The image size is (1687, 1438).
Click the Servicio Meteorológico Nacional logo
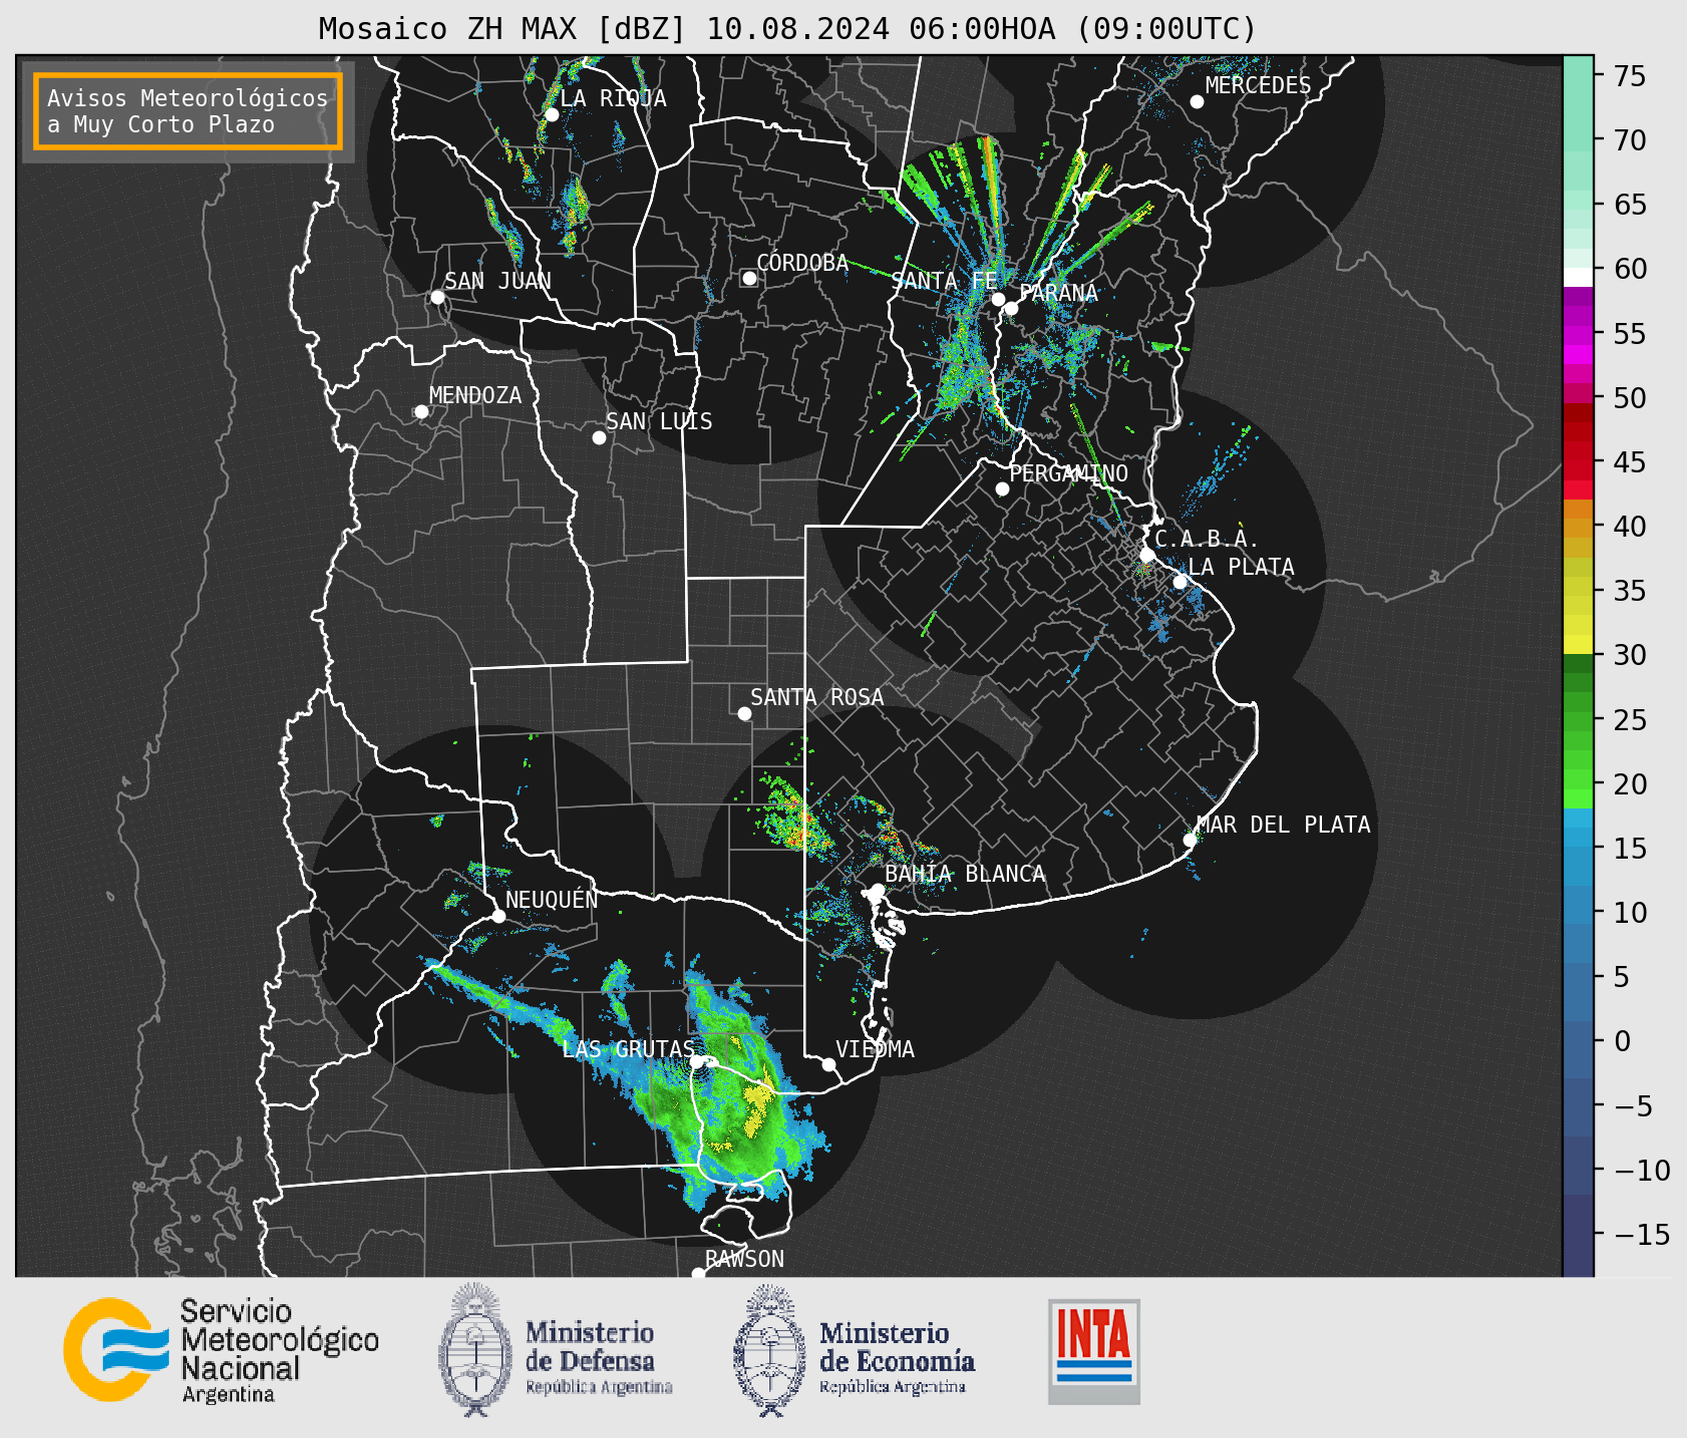point(116,1349)
